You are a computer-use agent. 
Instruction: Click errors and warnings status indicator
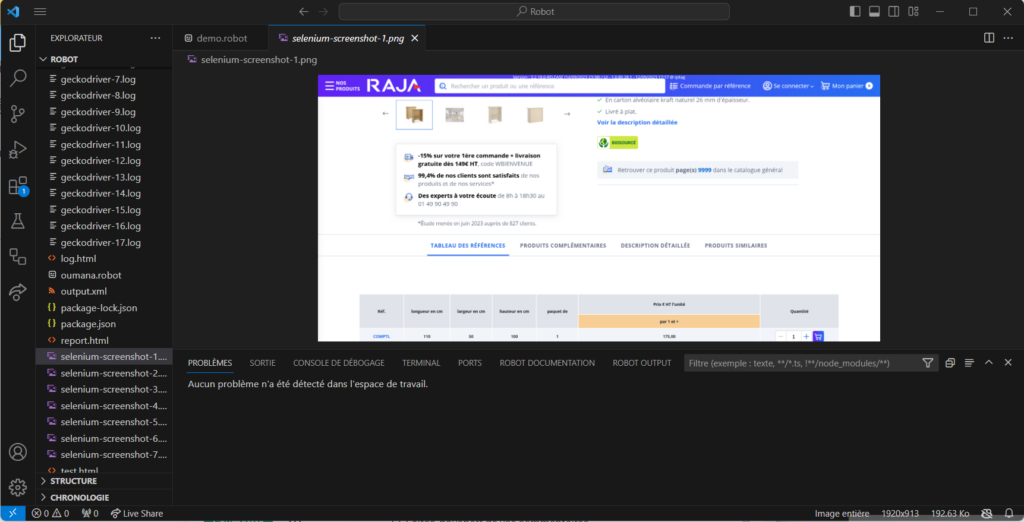pos(51,514)
